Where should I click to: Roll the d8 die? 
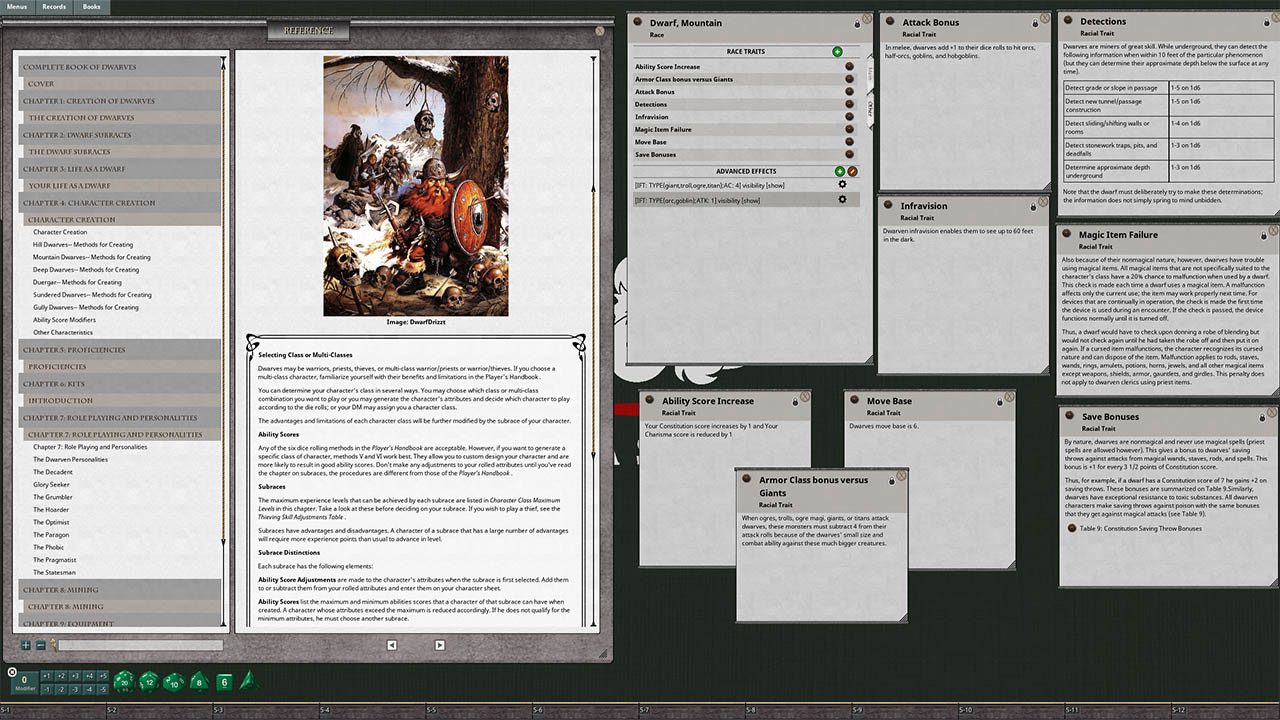[198, 682]
